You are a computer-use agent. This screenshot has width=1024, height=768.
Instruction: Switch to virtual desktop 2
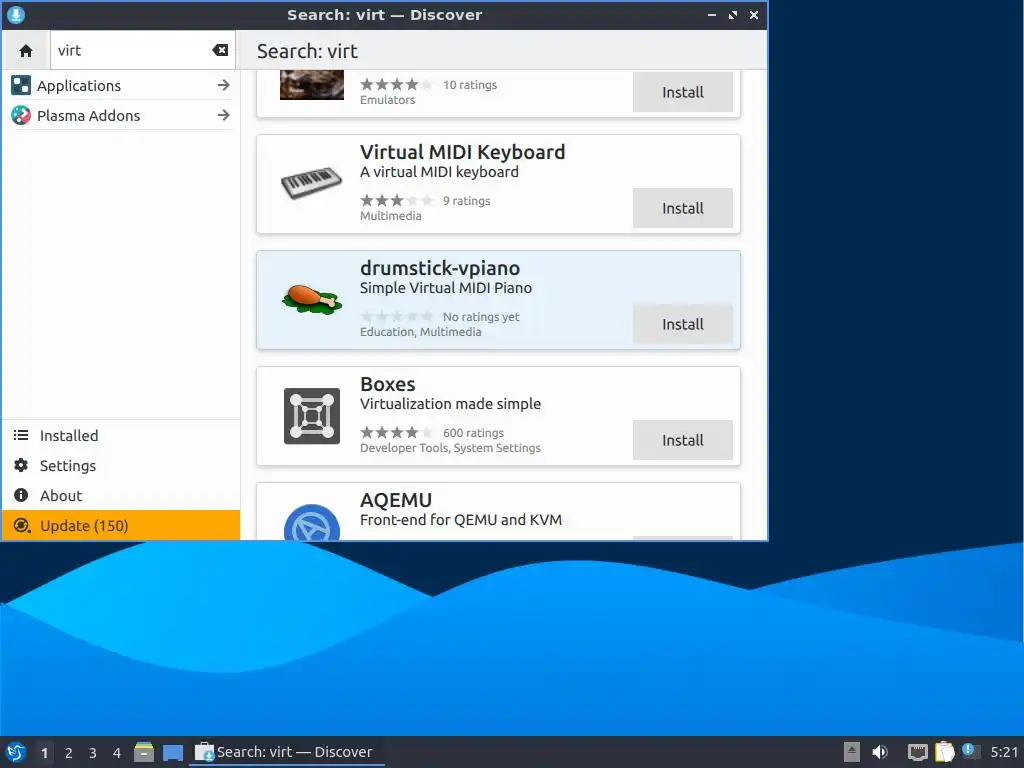click(x=69, y=753)
